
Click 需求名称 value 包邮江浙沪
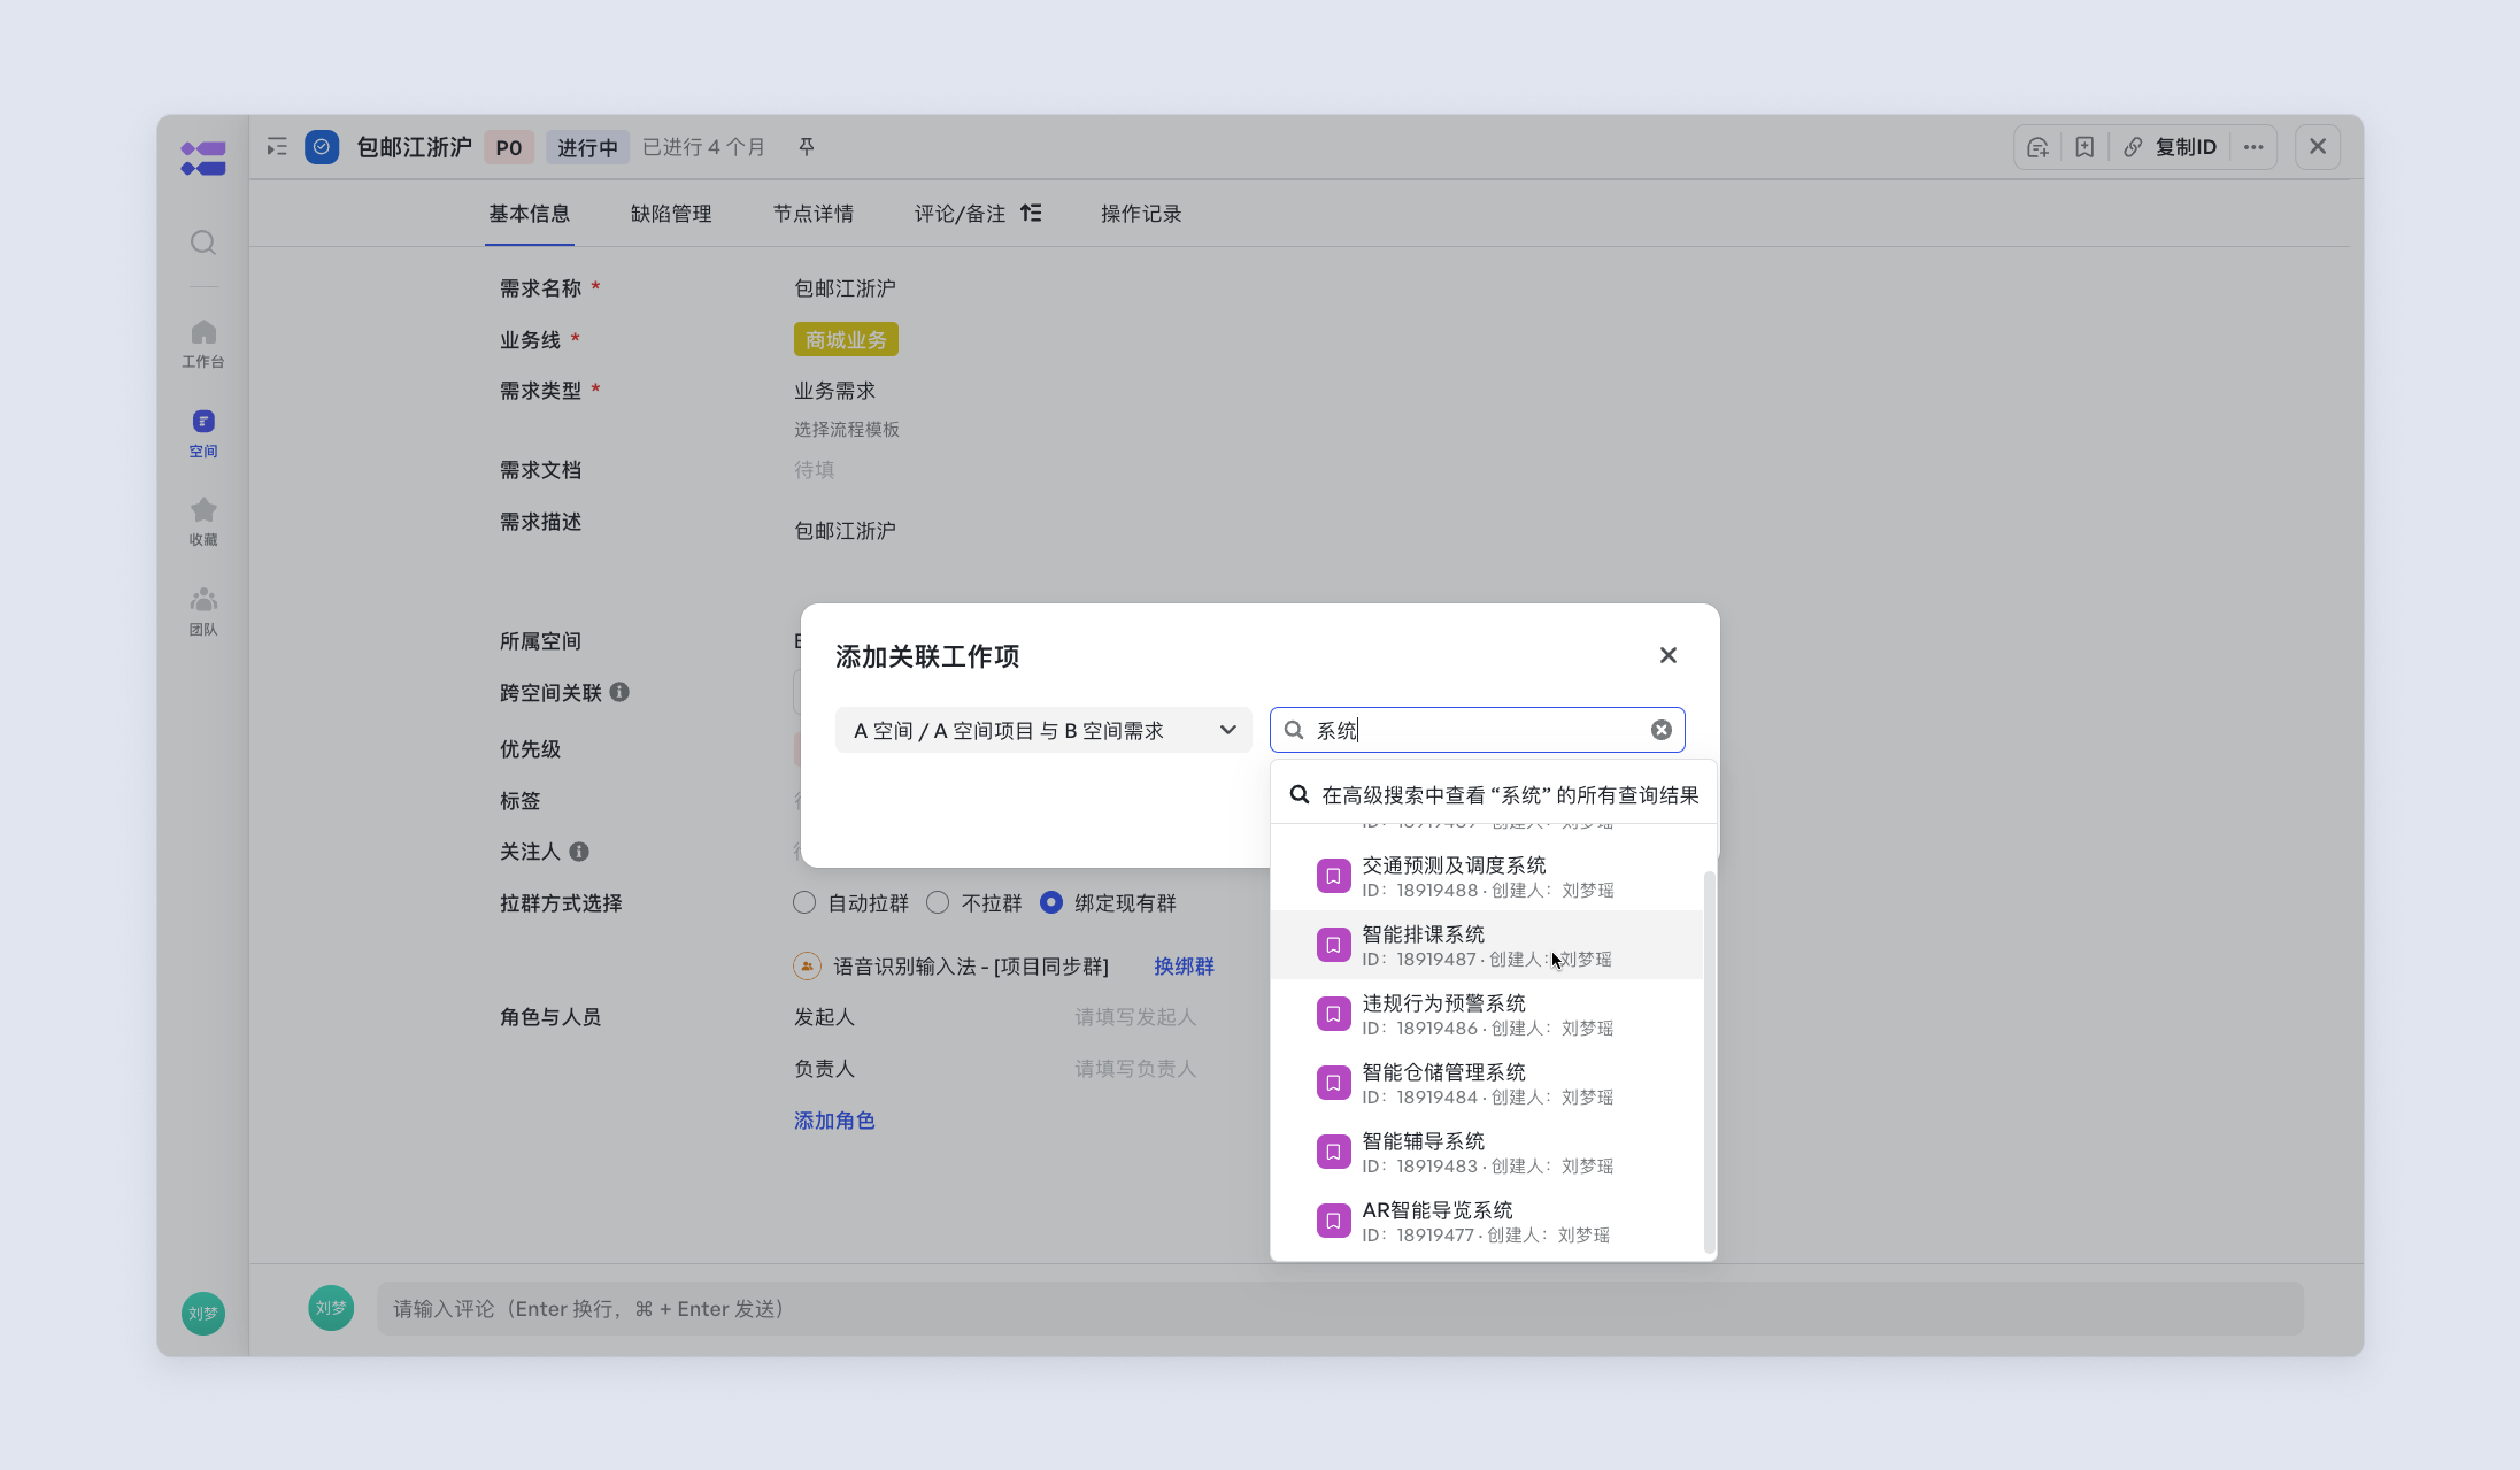(x=845, y=288)
